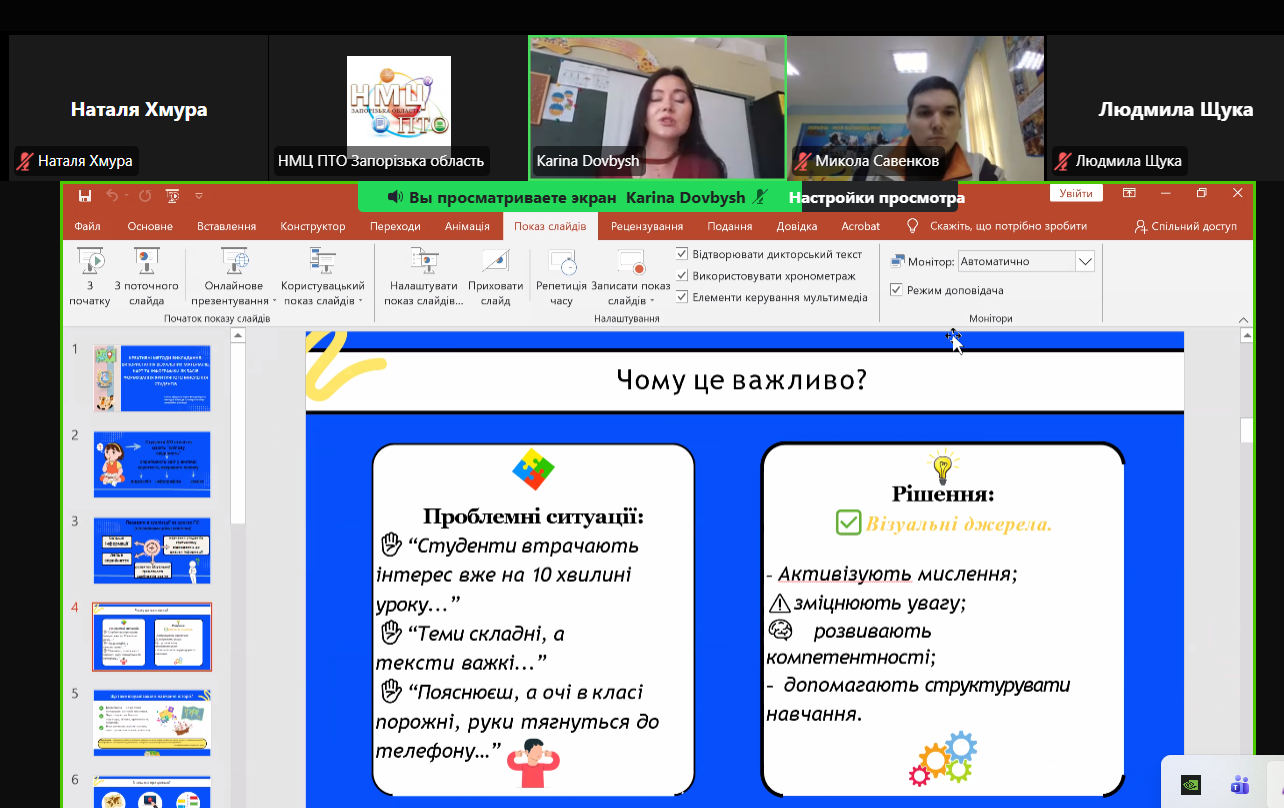Viewport: 1284px width, 808px height.
Task: Open Microsoft Teams tray icon
Action: click(1240, 784)
